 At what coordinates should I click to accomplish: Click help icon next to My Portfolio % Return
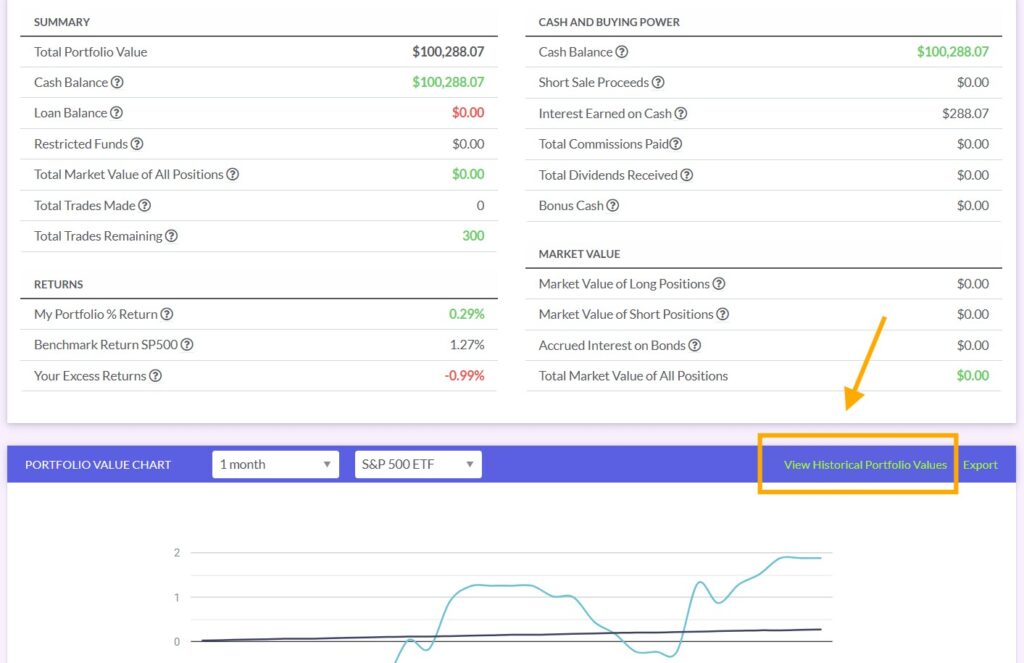[x=167, y=314]
